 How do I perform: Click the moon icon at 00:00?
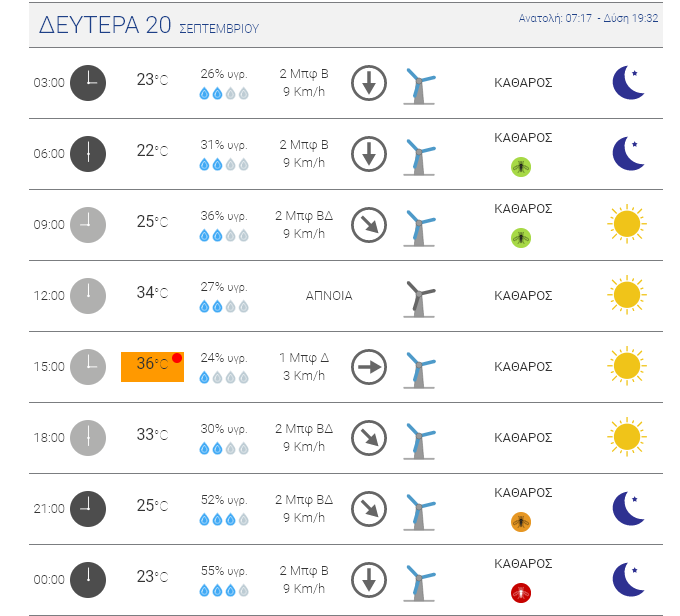(628, 580)
